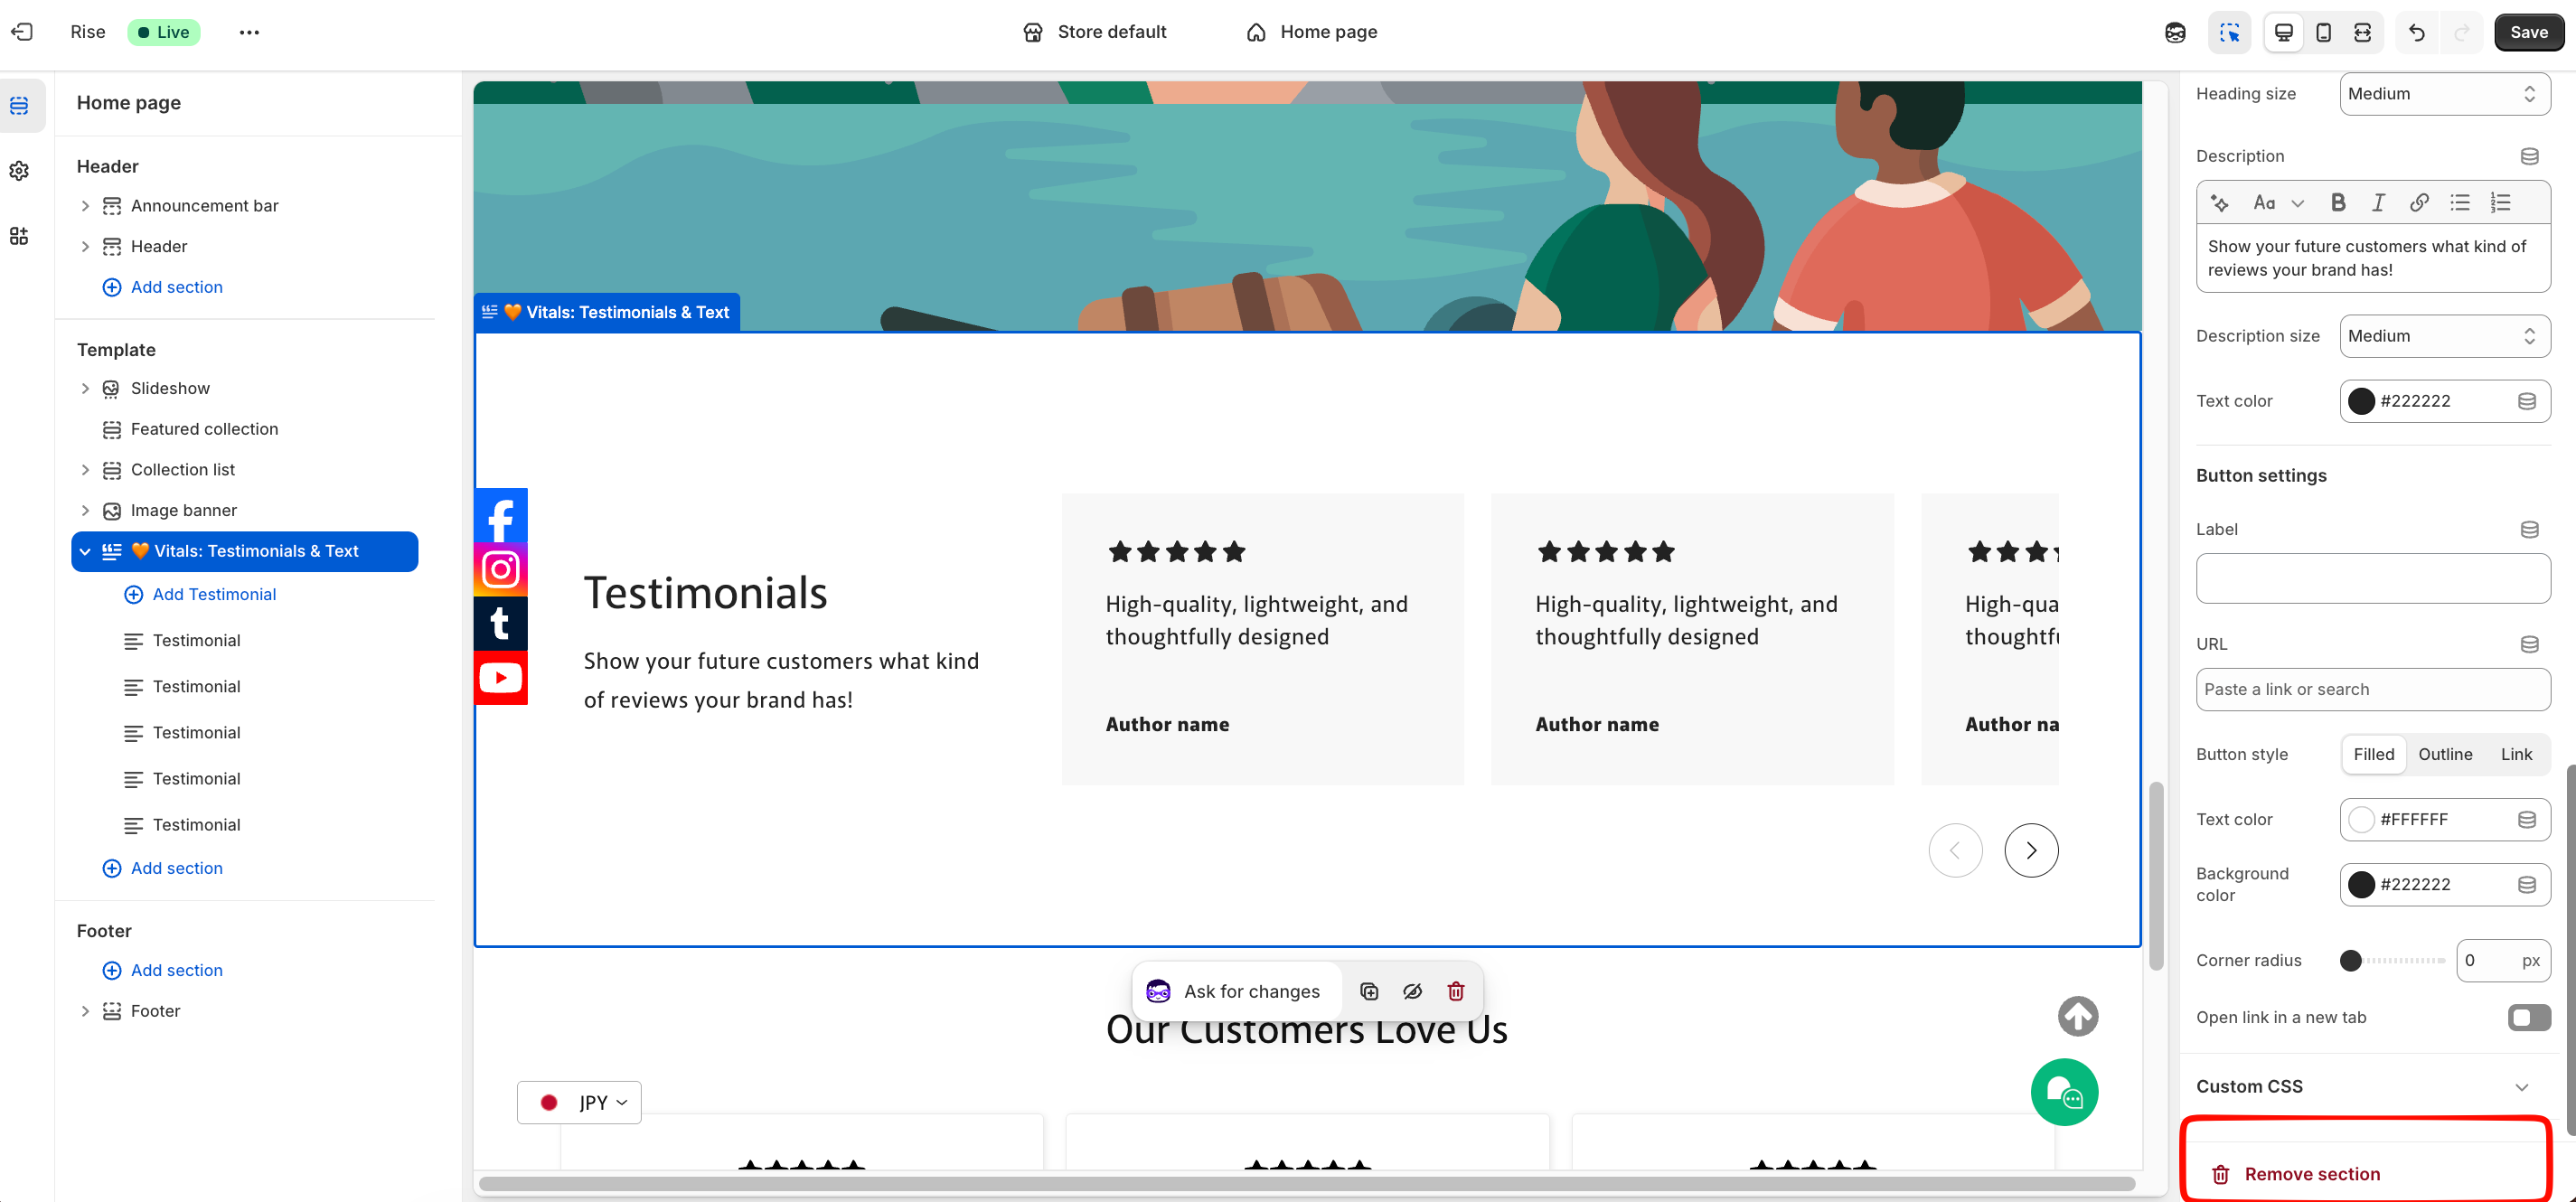Click the insert link icon in description editor
Image resolution: width=2576 pixels, height=1202 pixels.
[x=2418, y=203]
